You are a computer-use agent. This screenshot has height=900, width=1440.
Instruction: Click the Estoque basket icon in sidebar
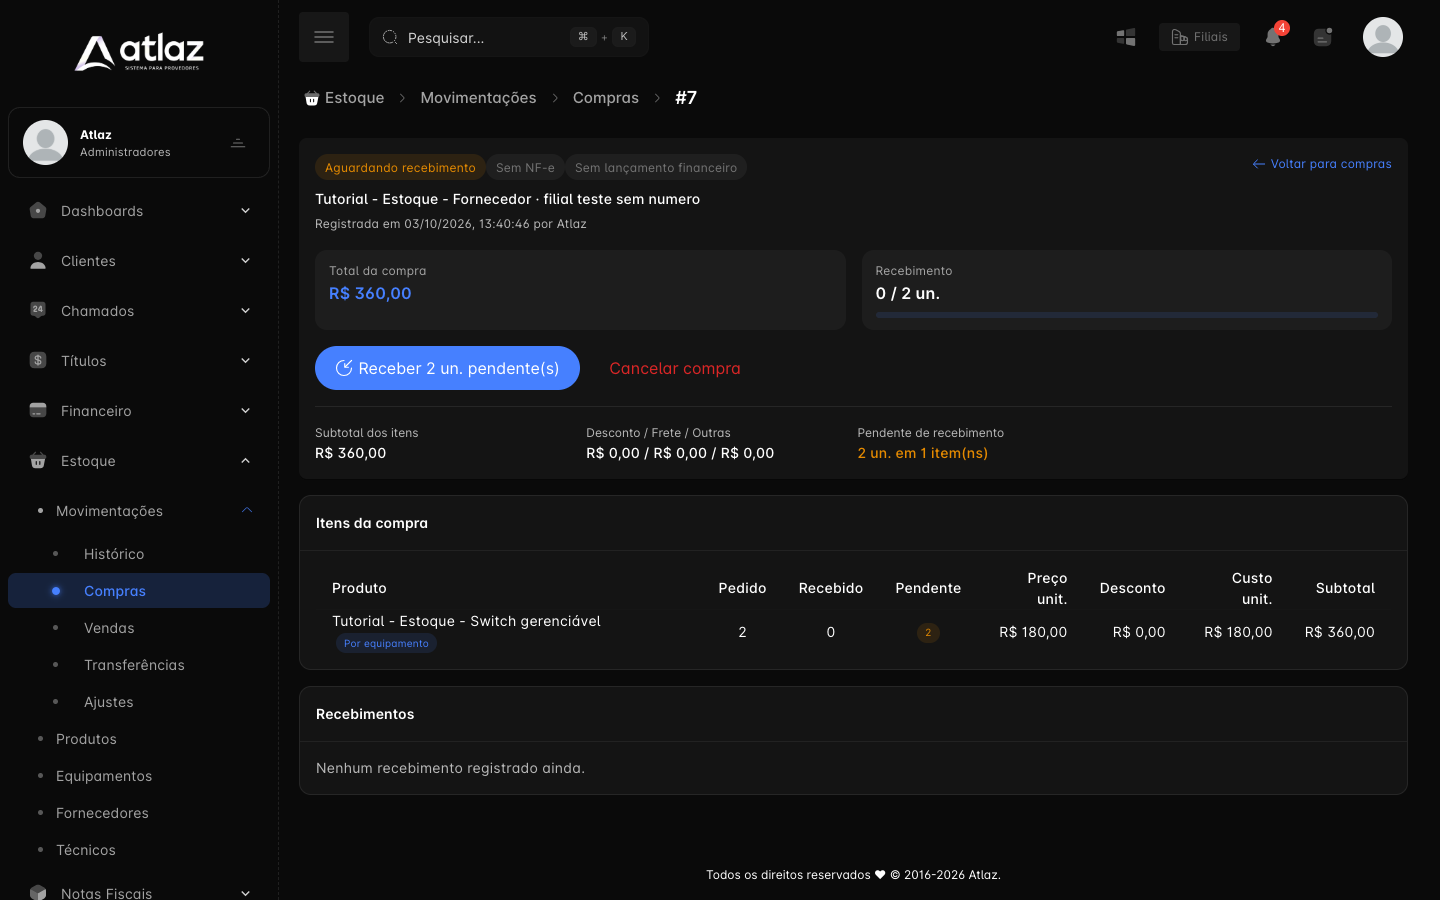[x=38, y=460]
